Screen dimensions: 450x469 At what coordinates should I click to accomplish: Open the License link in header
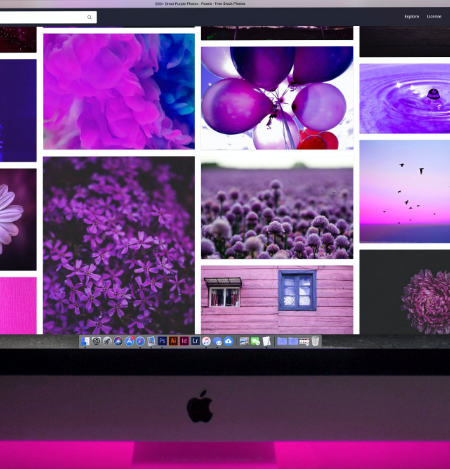434,16
